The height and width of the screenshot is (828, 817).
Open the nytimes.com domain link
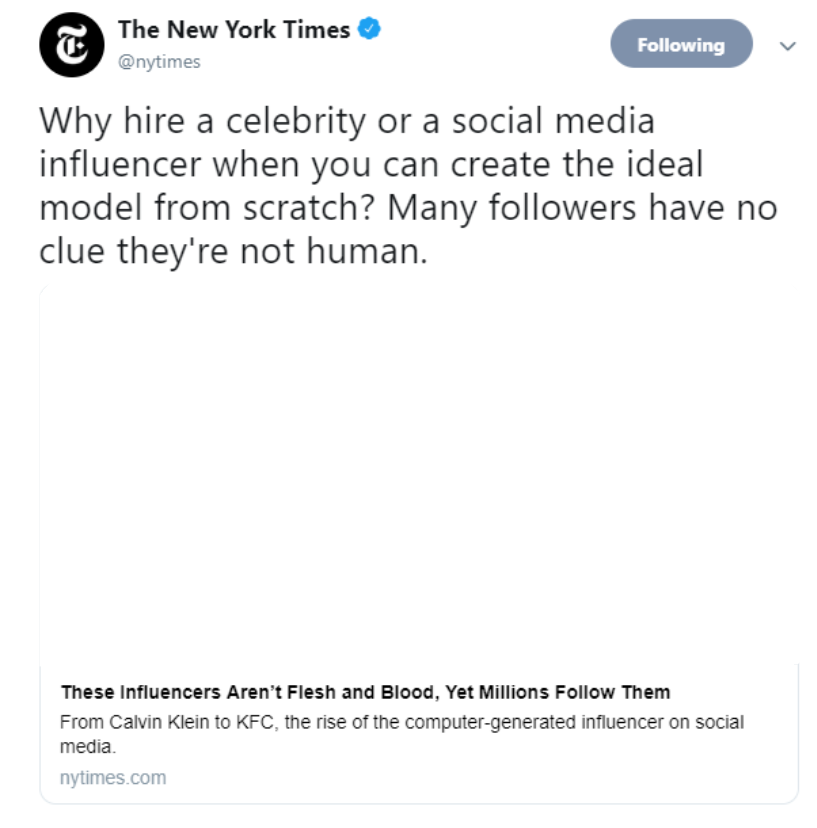click(113, 777)
